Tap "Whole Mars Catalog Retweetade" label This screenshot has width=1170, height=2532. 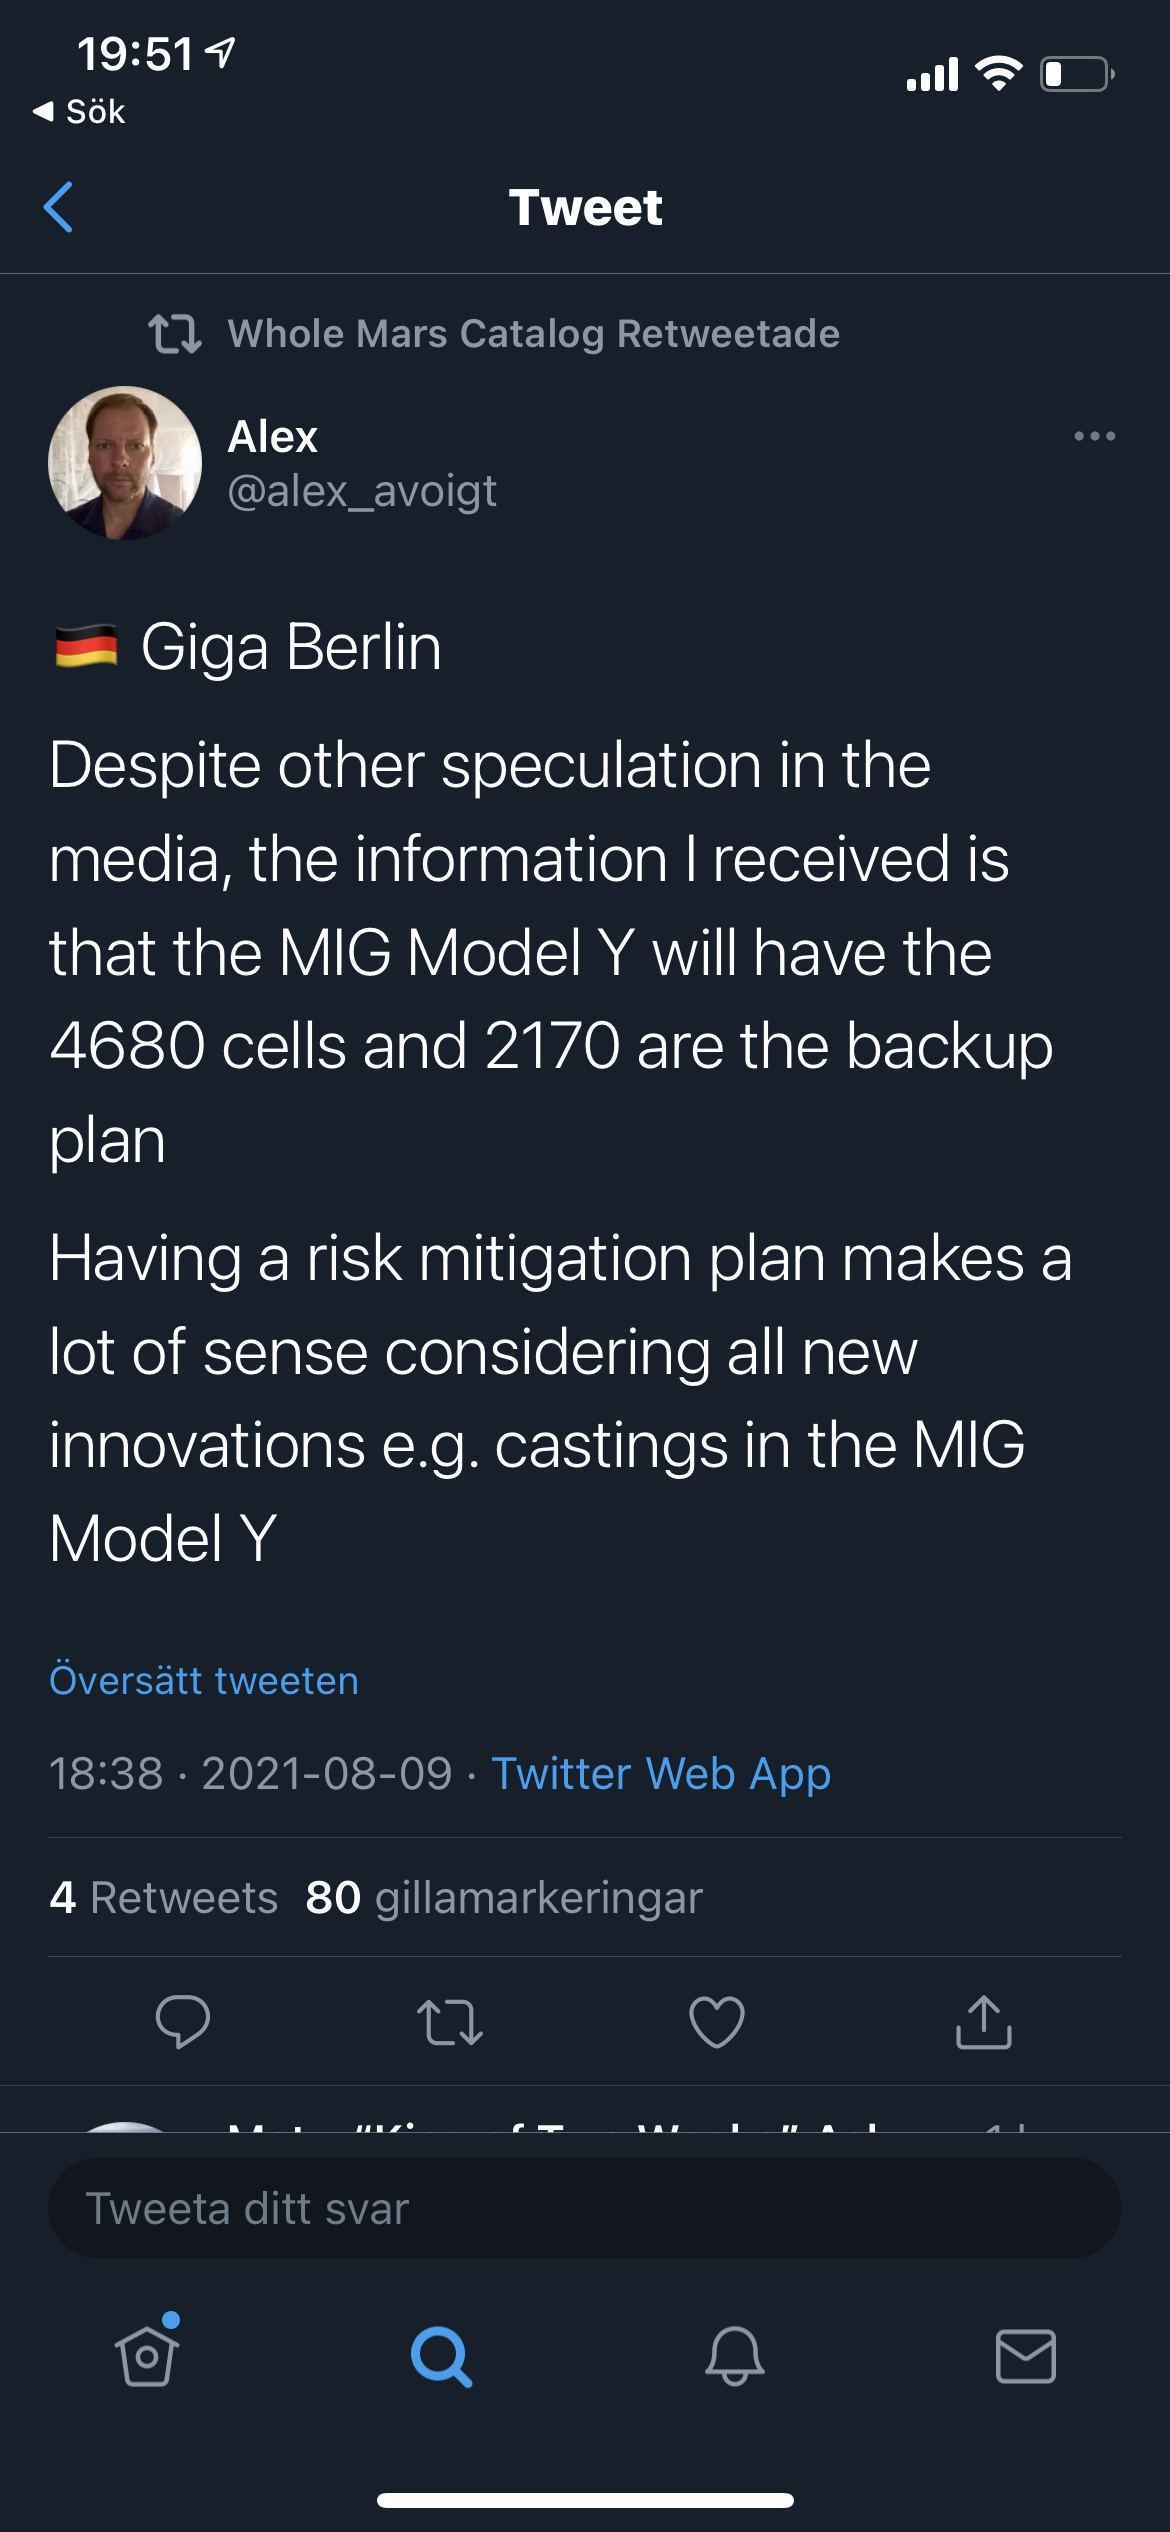coord(533,334)
